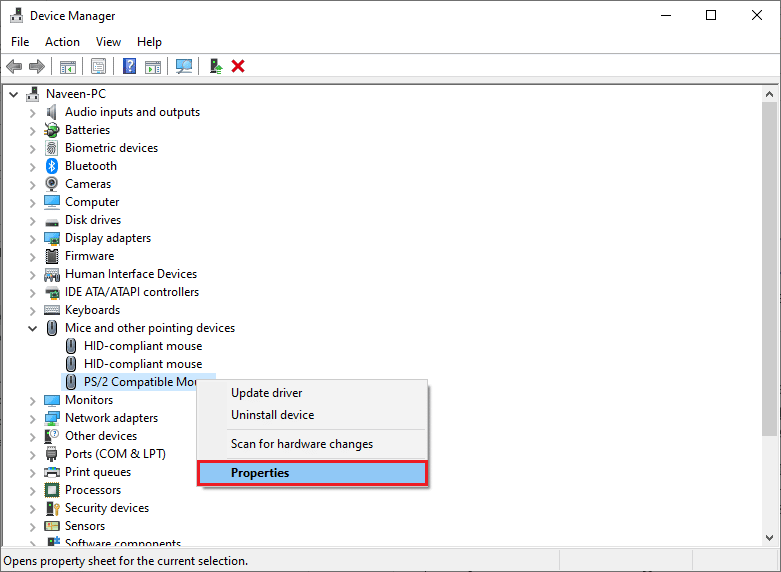Click the scrollbar up arrow
This screenshot has height=572, width=781.
769,94
